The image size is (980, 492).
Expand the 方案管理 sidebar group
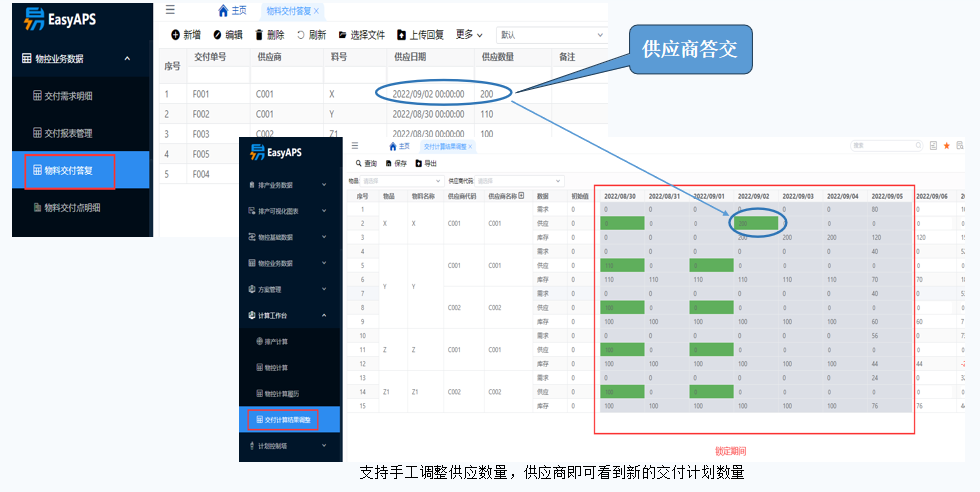(323, 289)
